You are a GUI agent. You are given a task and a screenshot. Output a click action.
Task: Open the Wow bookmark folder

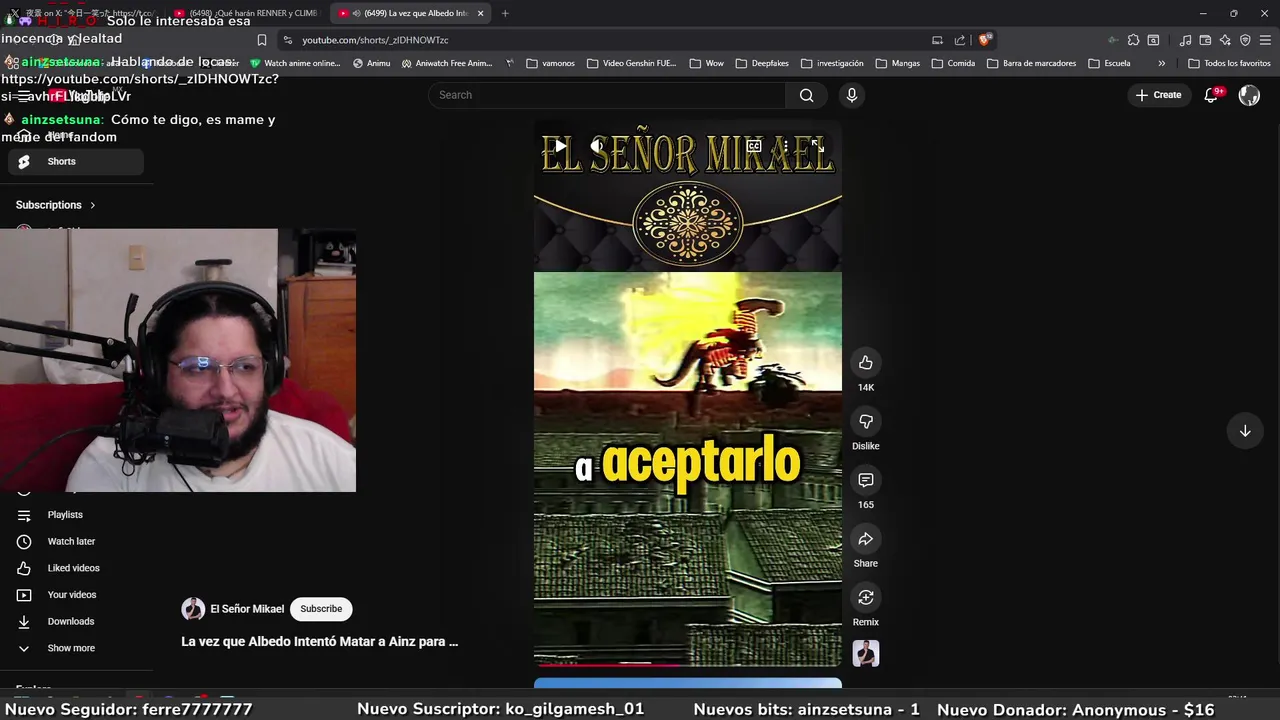(706, 63)
